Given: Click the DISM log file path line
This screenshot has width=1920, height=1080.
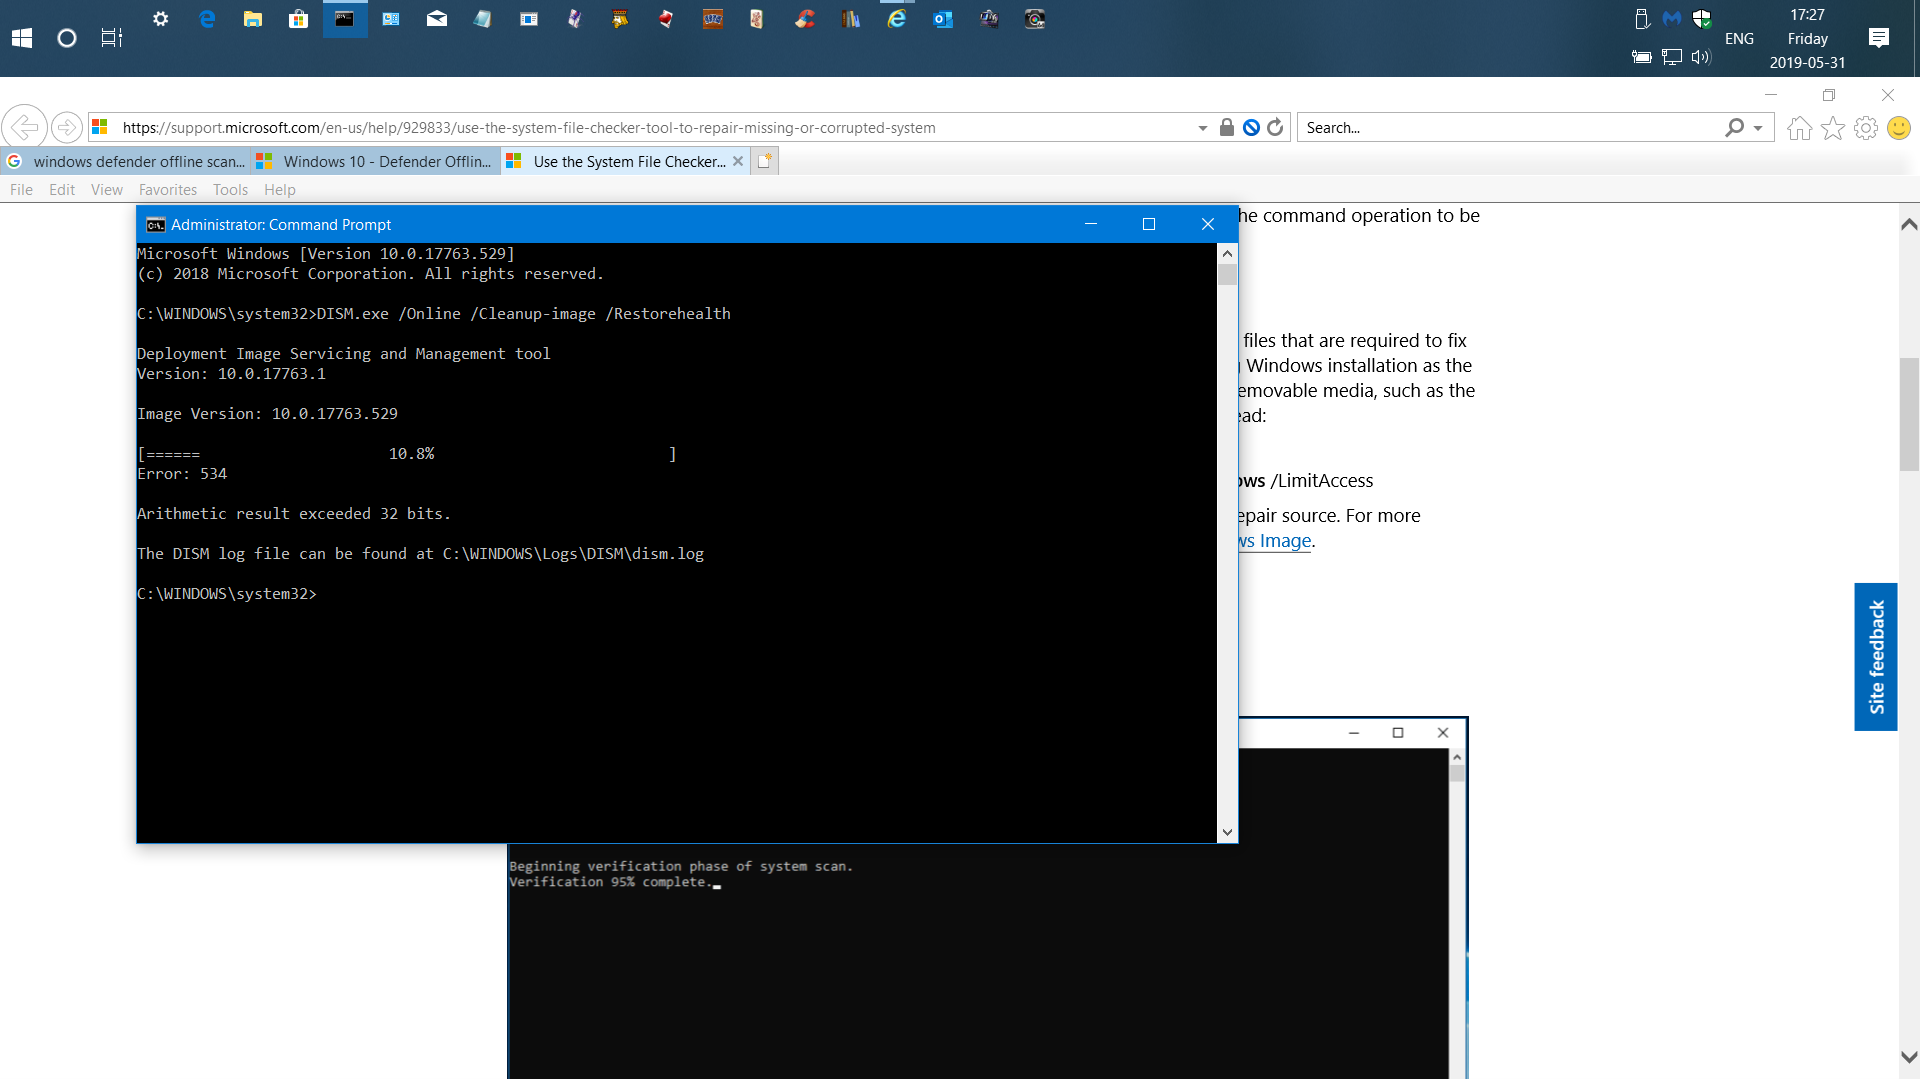Looking at the screenshot, I should click(x=420, y=554).
